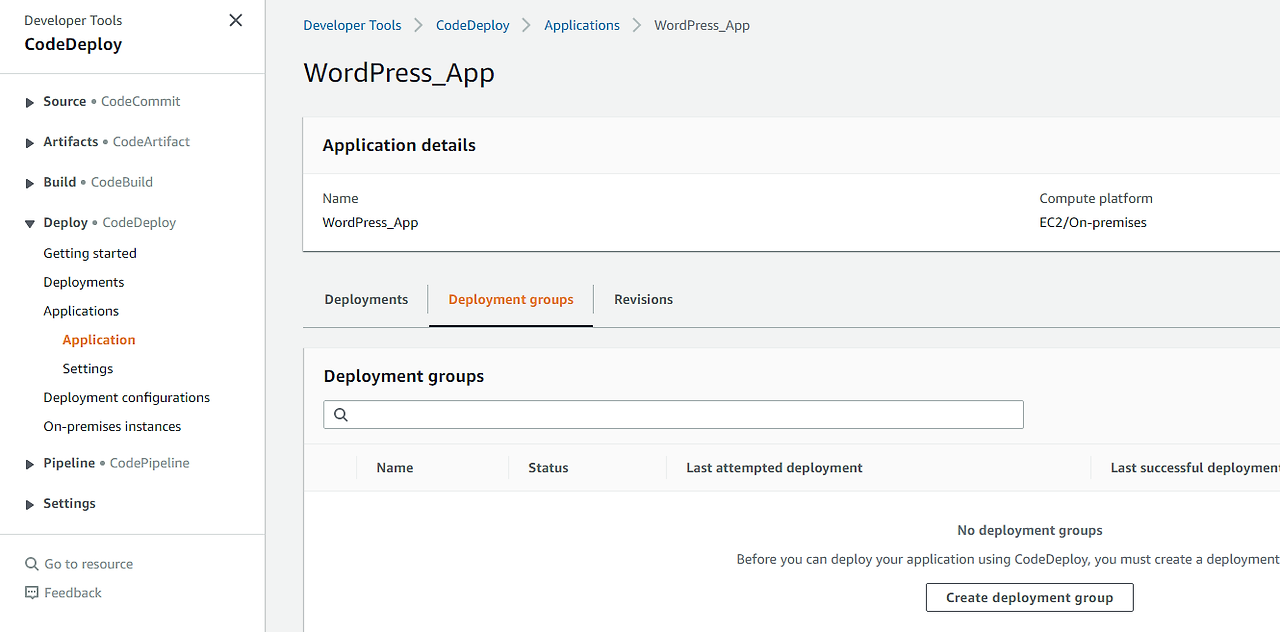Open Developer Tools breadcrumb link
Viewport: 1280px width, 632px height.
pyautogui.click(x=352, y=25)
